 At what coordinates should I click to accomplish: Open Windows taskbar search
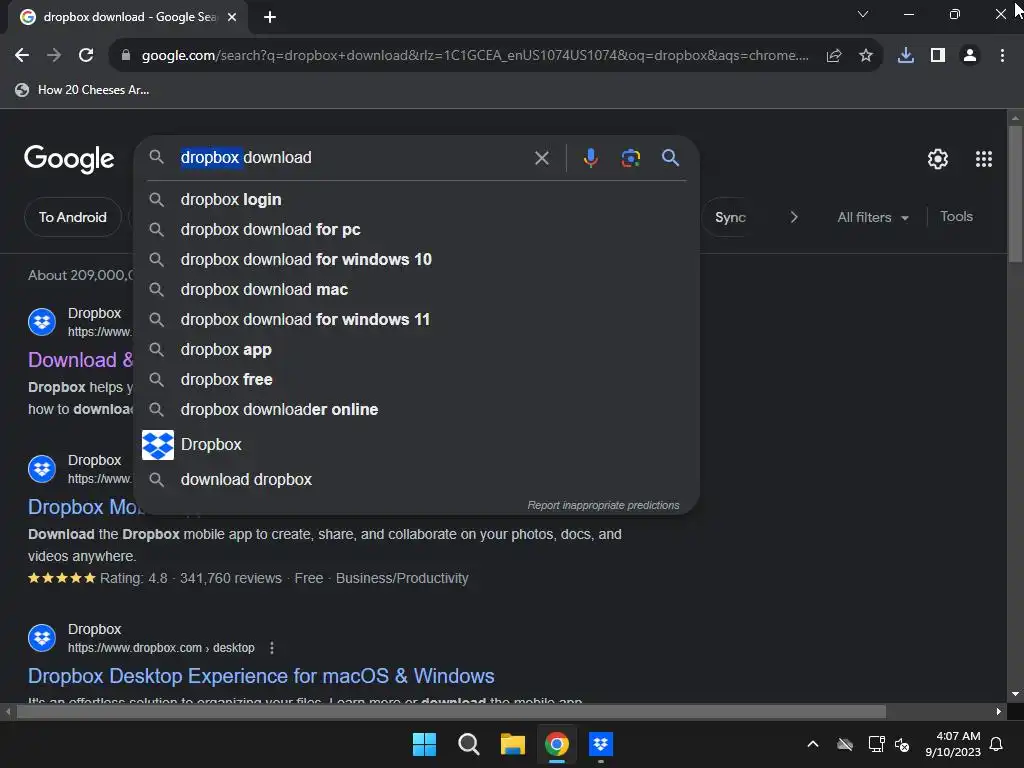coord(468,744)
